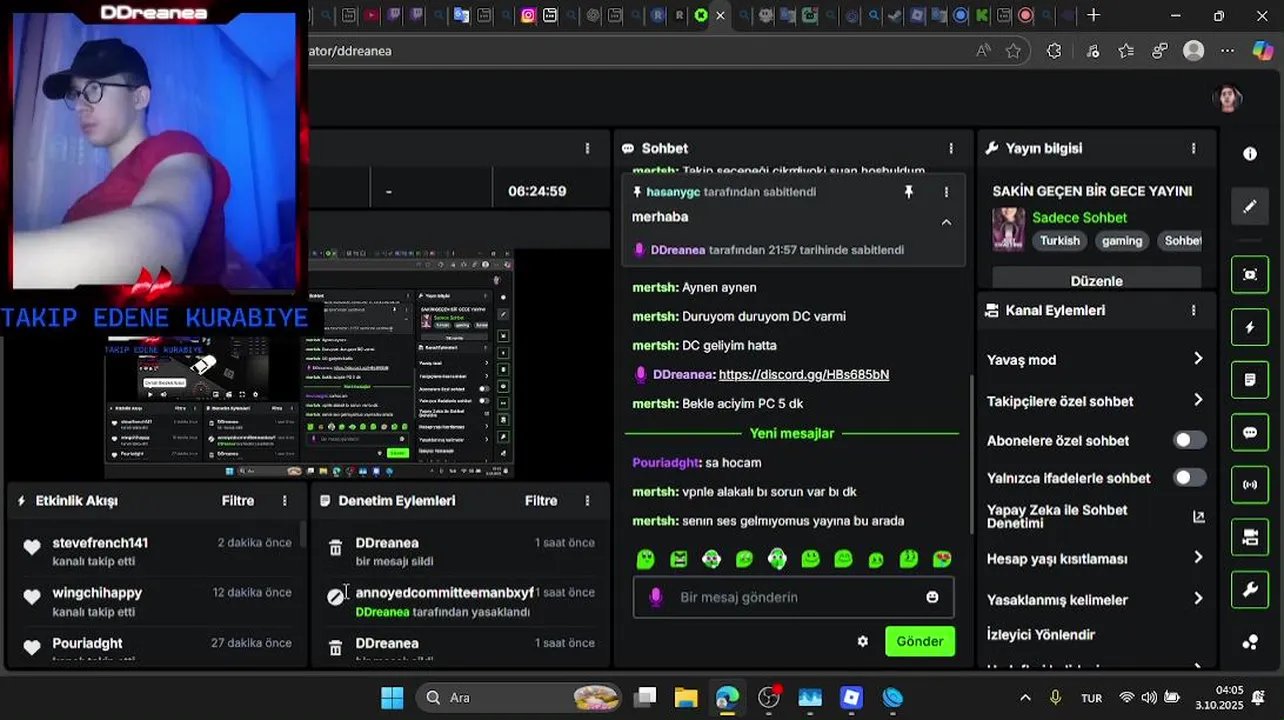
Task: Expand Yasaklanmış kelimeler settings
Action: point(1095,600)
